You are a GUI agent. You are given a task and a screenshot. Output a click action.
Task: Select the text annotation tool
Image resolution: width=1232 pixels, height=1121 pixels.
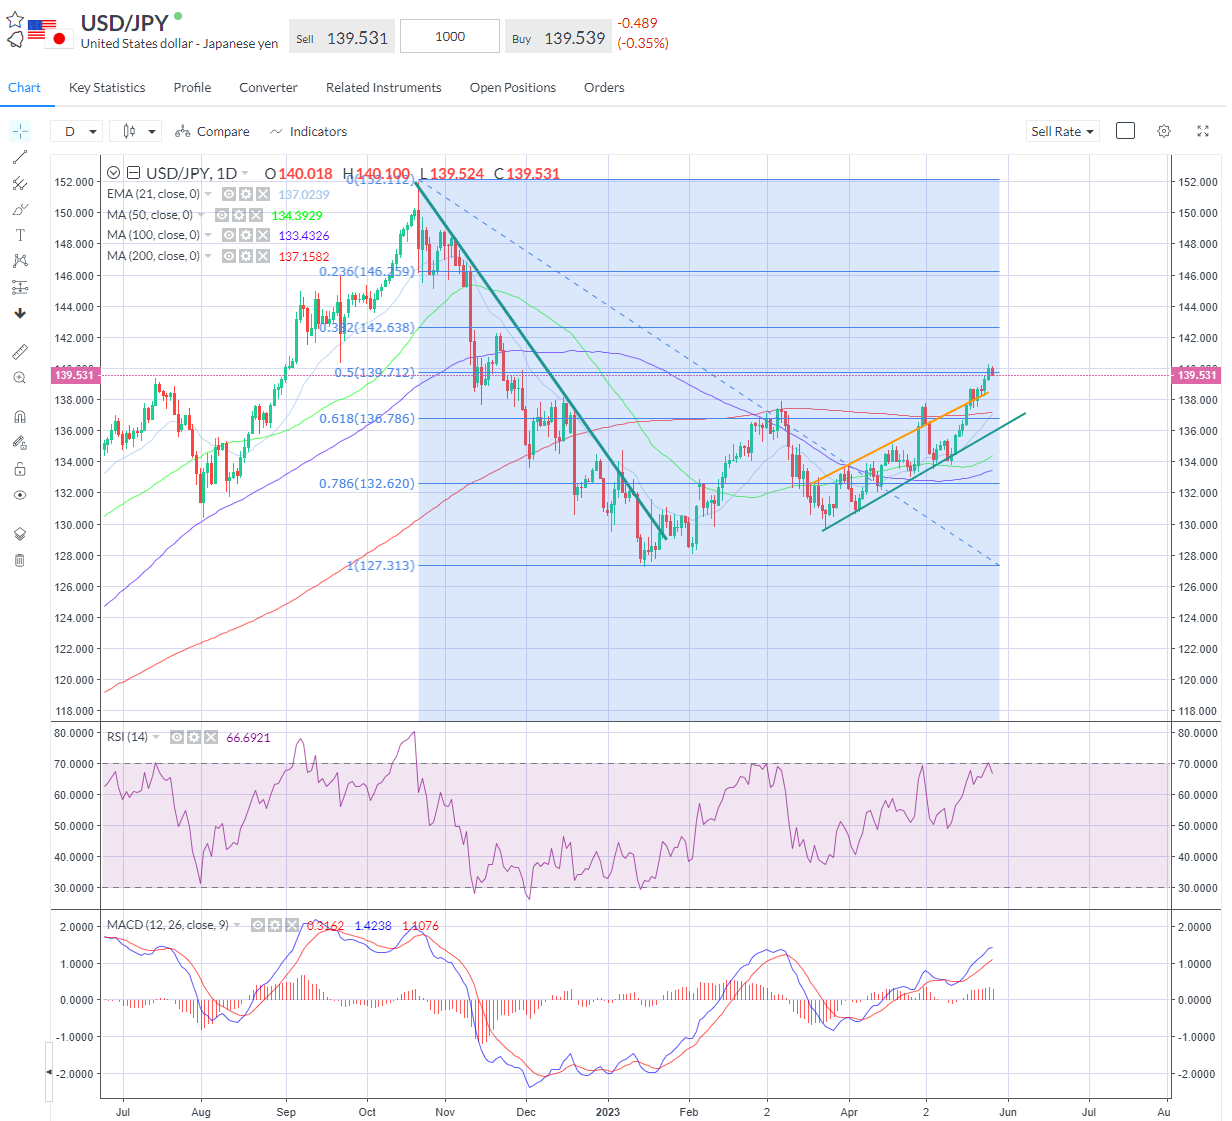click(x=20, y=235)
